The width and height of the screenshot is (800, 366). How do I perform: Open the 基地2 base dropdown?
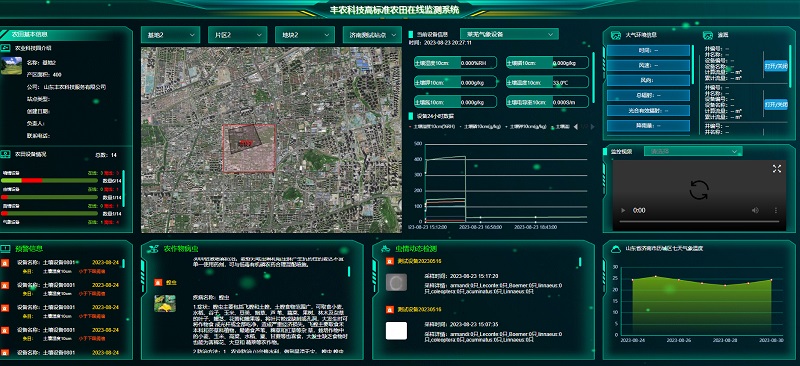click(170, 35)
